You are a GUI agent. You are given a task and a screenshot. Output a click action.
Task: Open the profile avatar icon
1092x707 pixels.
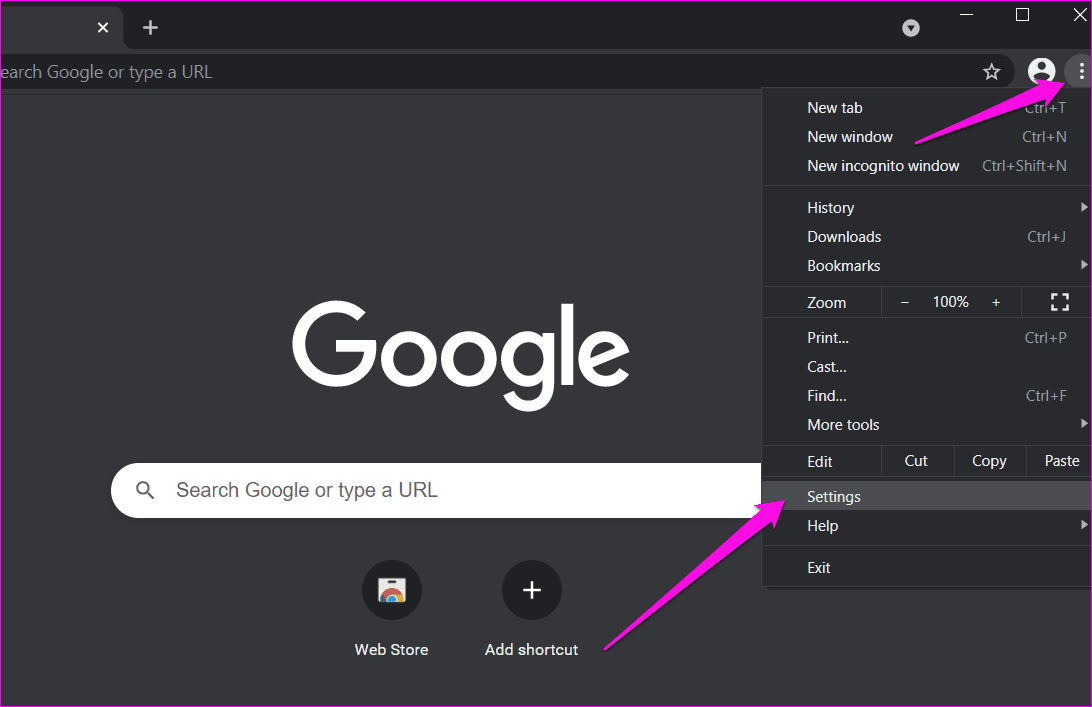tap(1041, 71)
